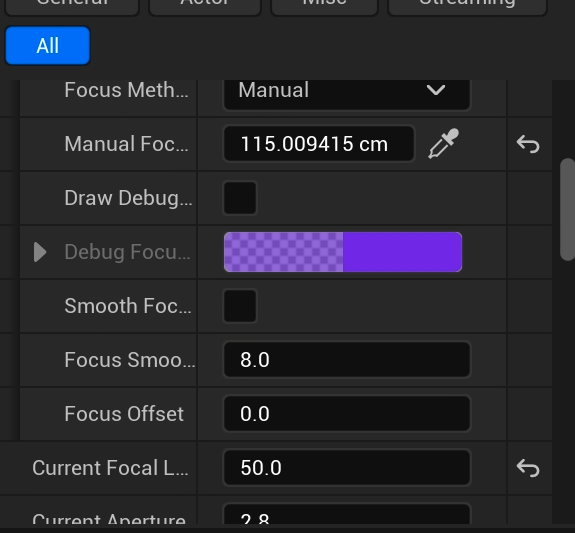Pick focus distance with eyedropper icon
The width and height of the screenshot is (575, 533).
pos(444,143)
